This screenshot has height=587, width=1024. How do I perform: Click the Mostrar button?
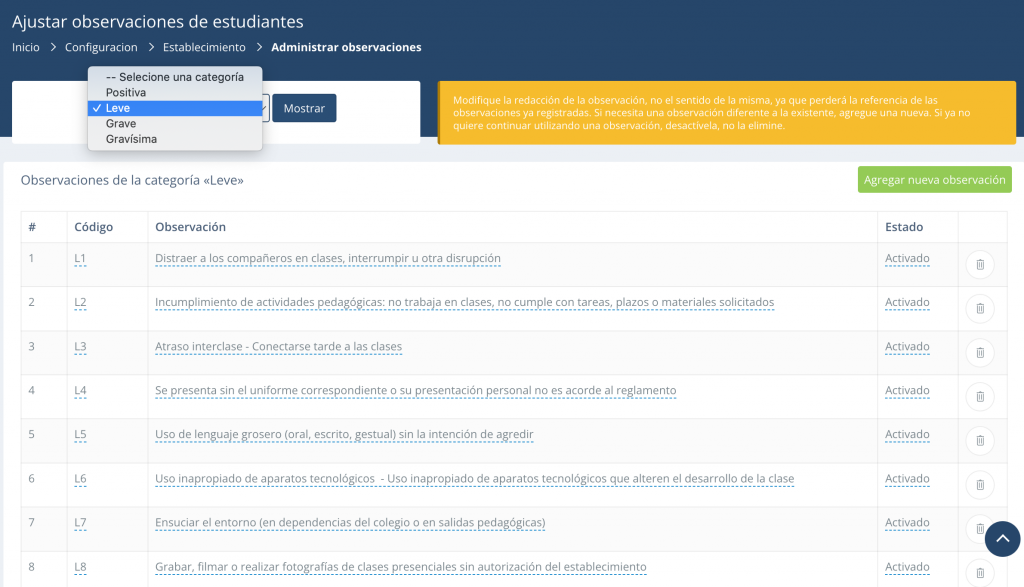(304, 108)
